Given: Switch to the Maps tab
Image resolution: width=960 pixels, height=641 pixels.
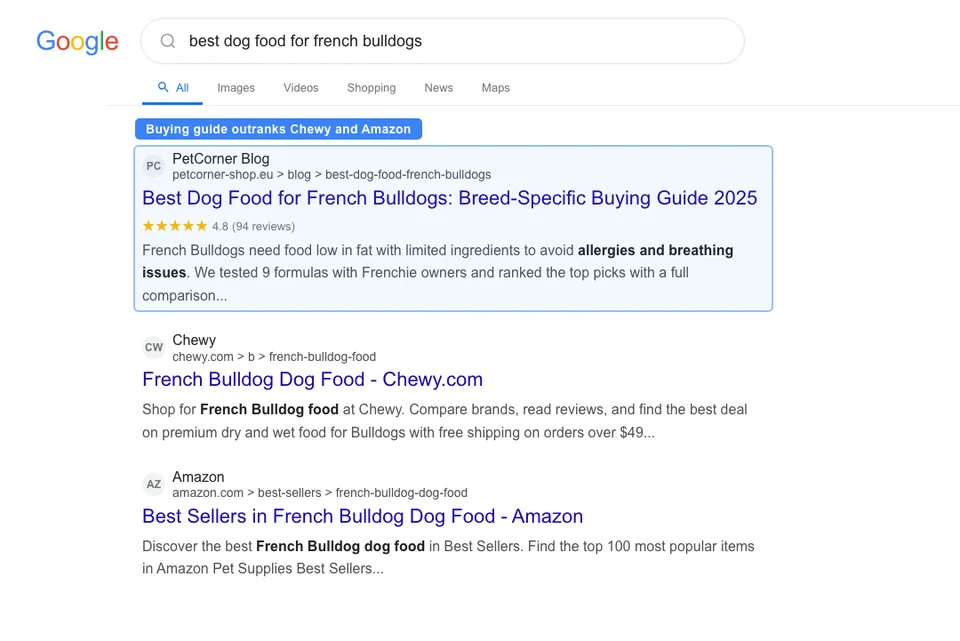Looking at the screenshot, I should click(495, 87).
